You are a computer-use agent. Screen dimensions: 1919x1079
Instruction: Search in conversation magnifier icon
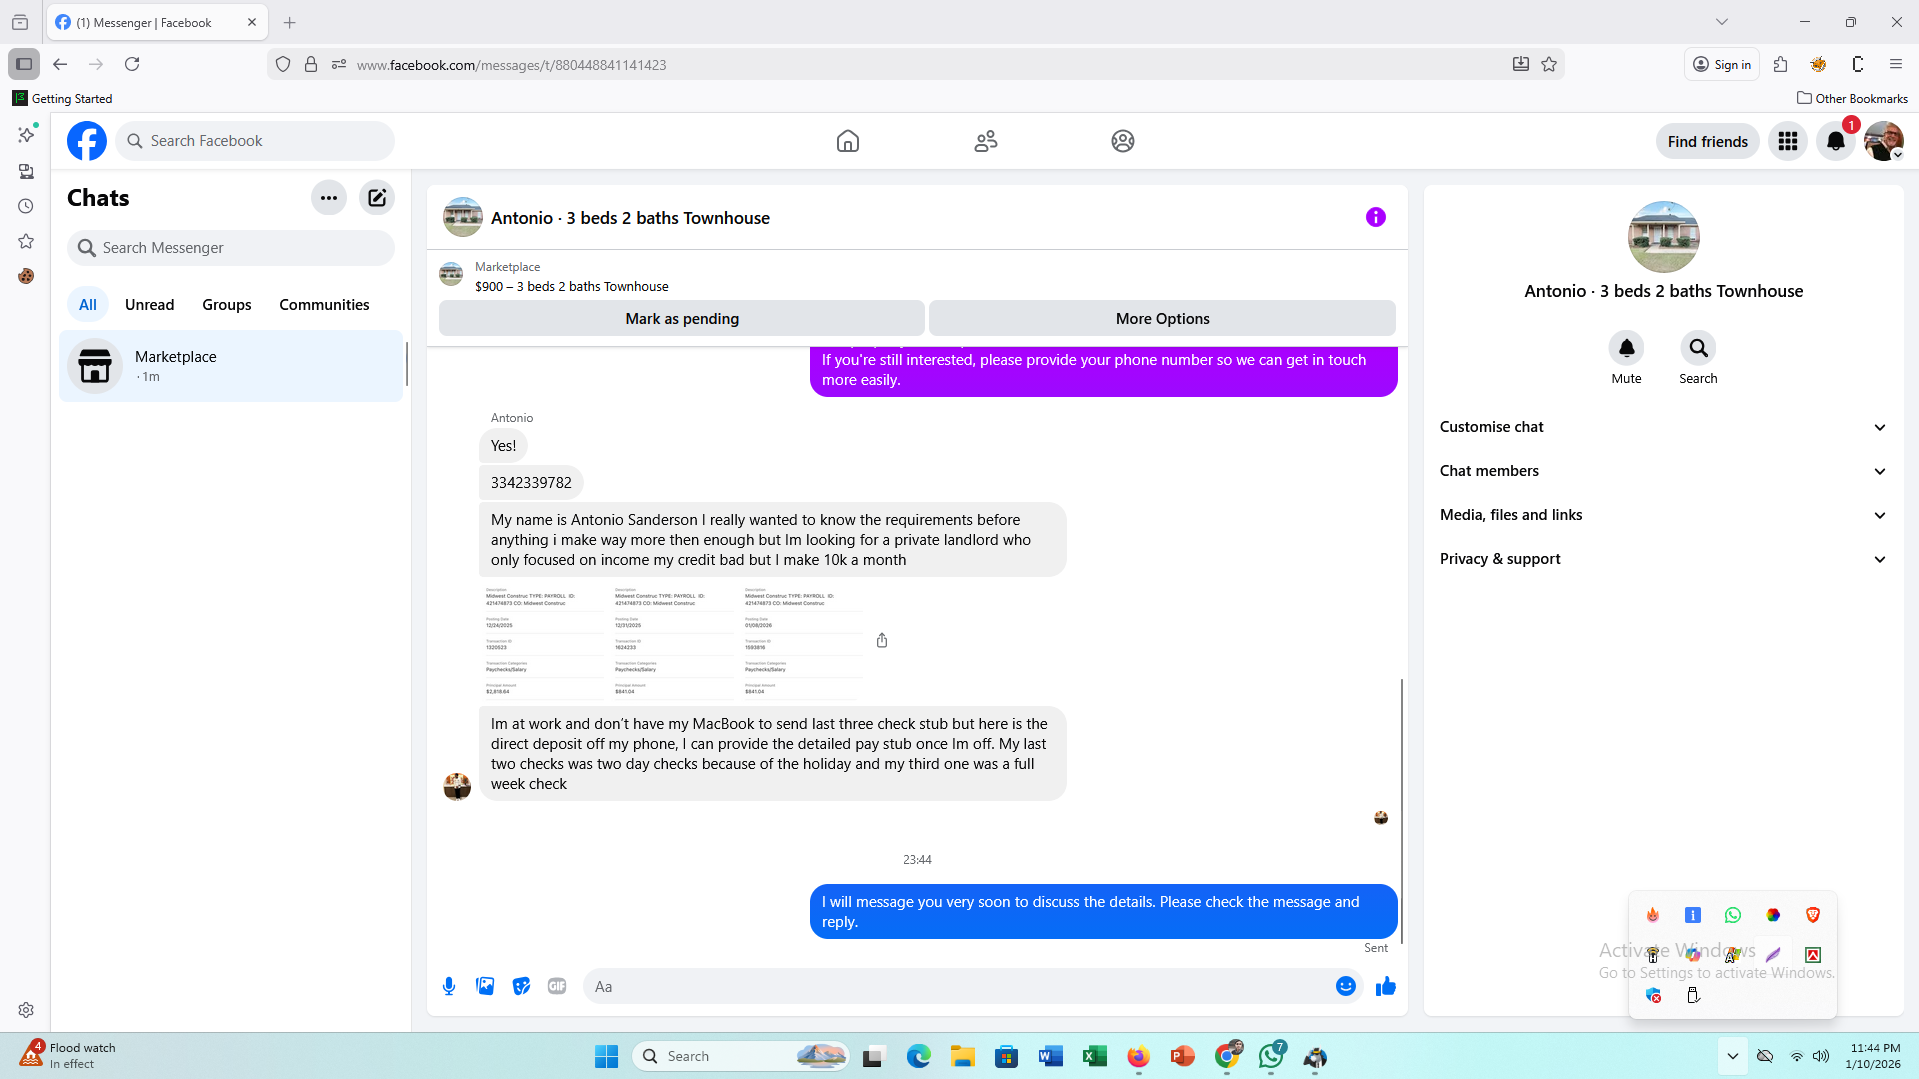1698,348
